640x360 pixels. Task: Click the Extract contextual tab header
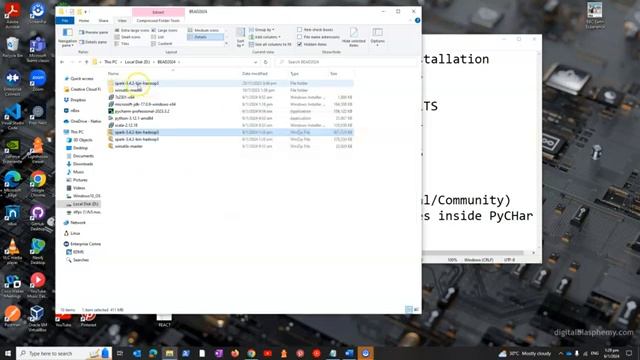(x=158, y=12)
